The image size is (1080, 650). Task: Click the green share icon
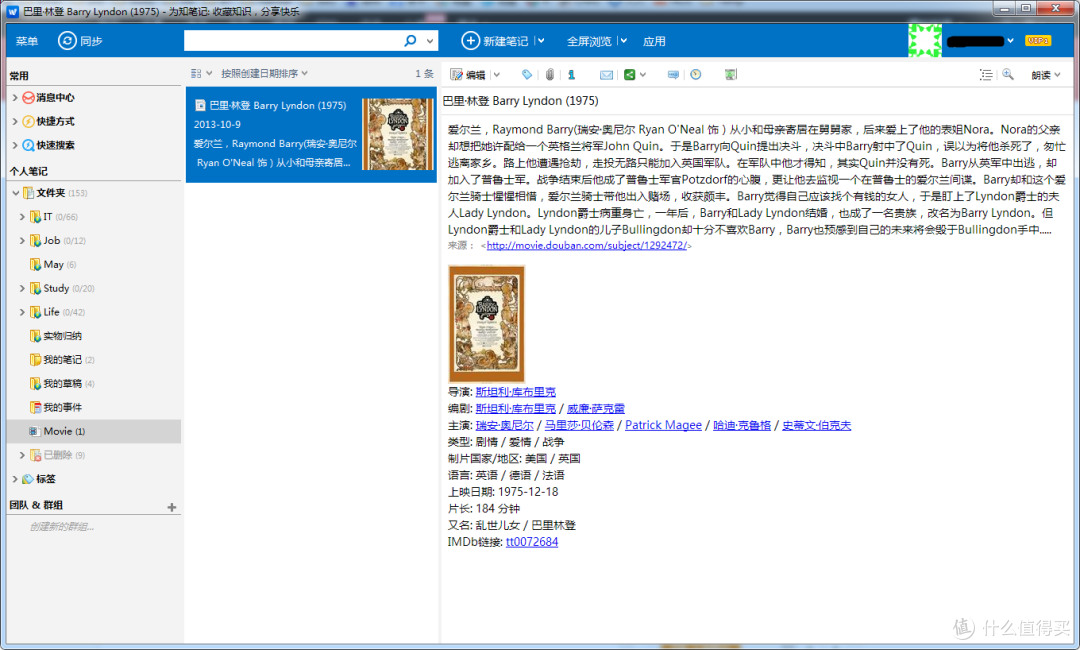[x=630, y=74]
